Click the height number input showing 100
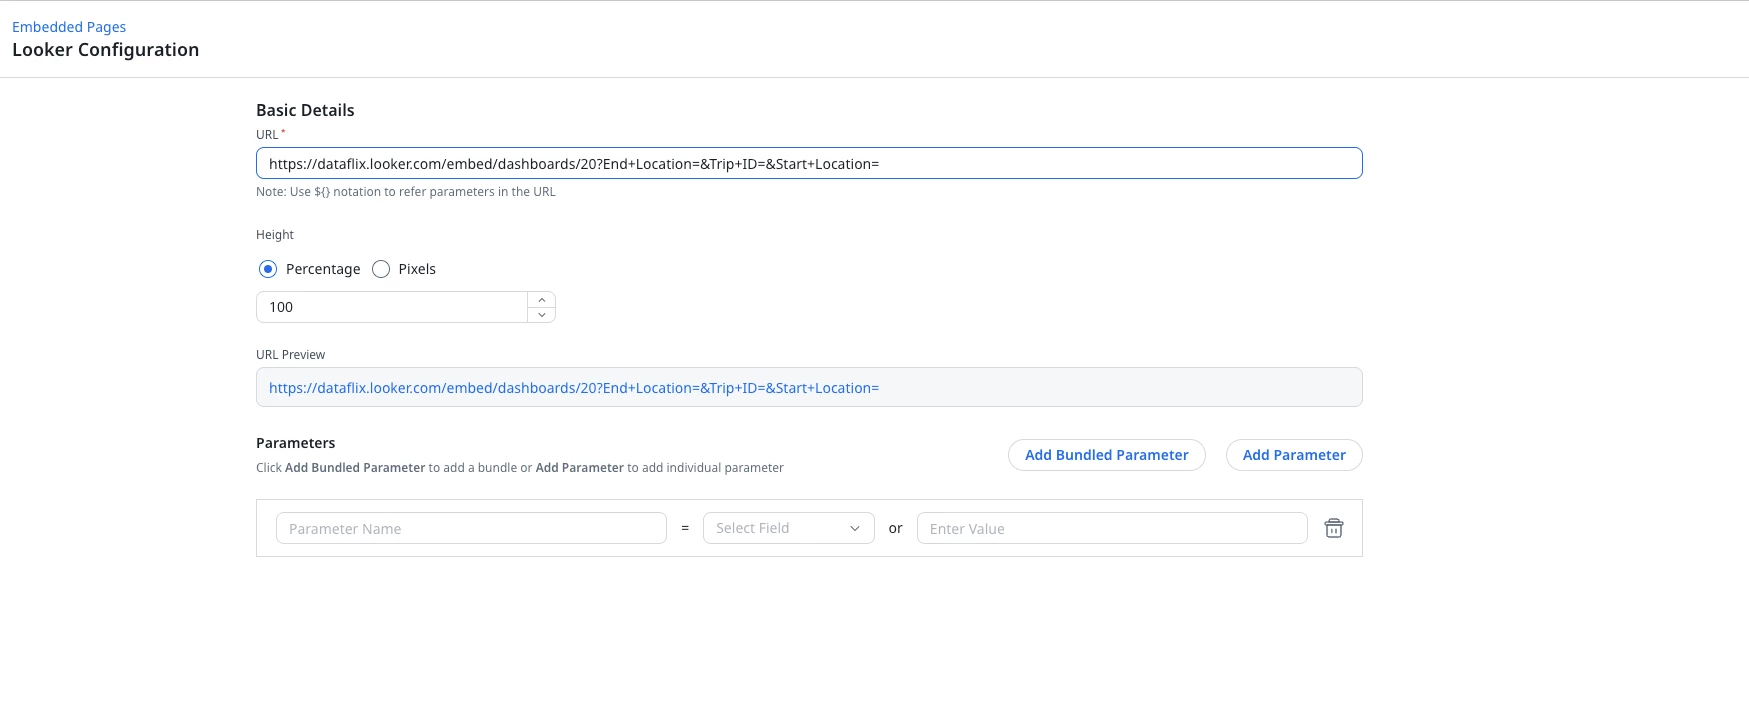 pos(392,307)
